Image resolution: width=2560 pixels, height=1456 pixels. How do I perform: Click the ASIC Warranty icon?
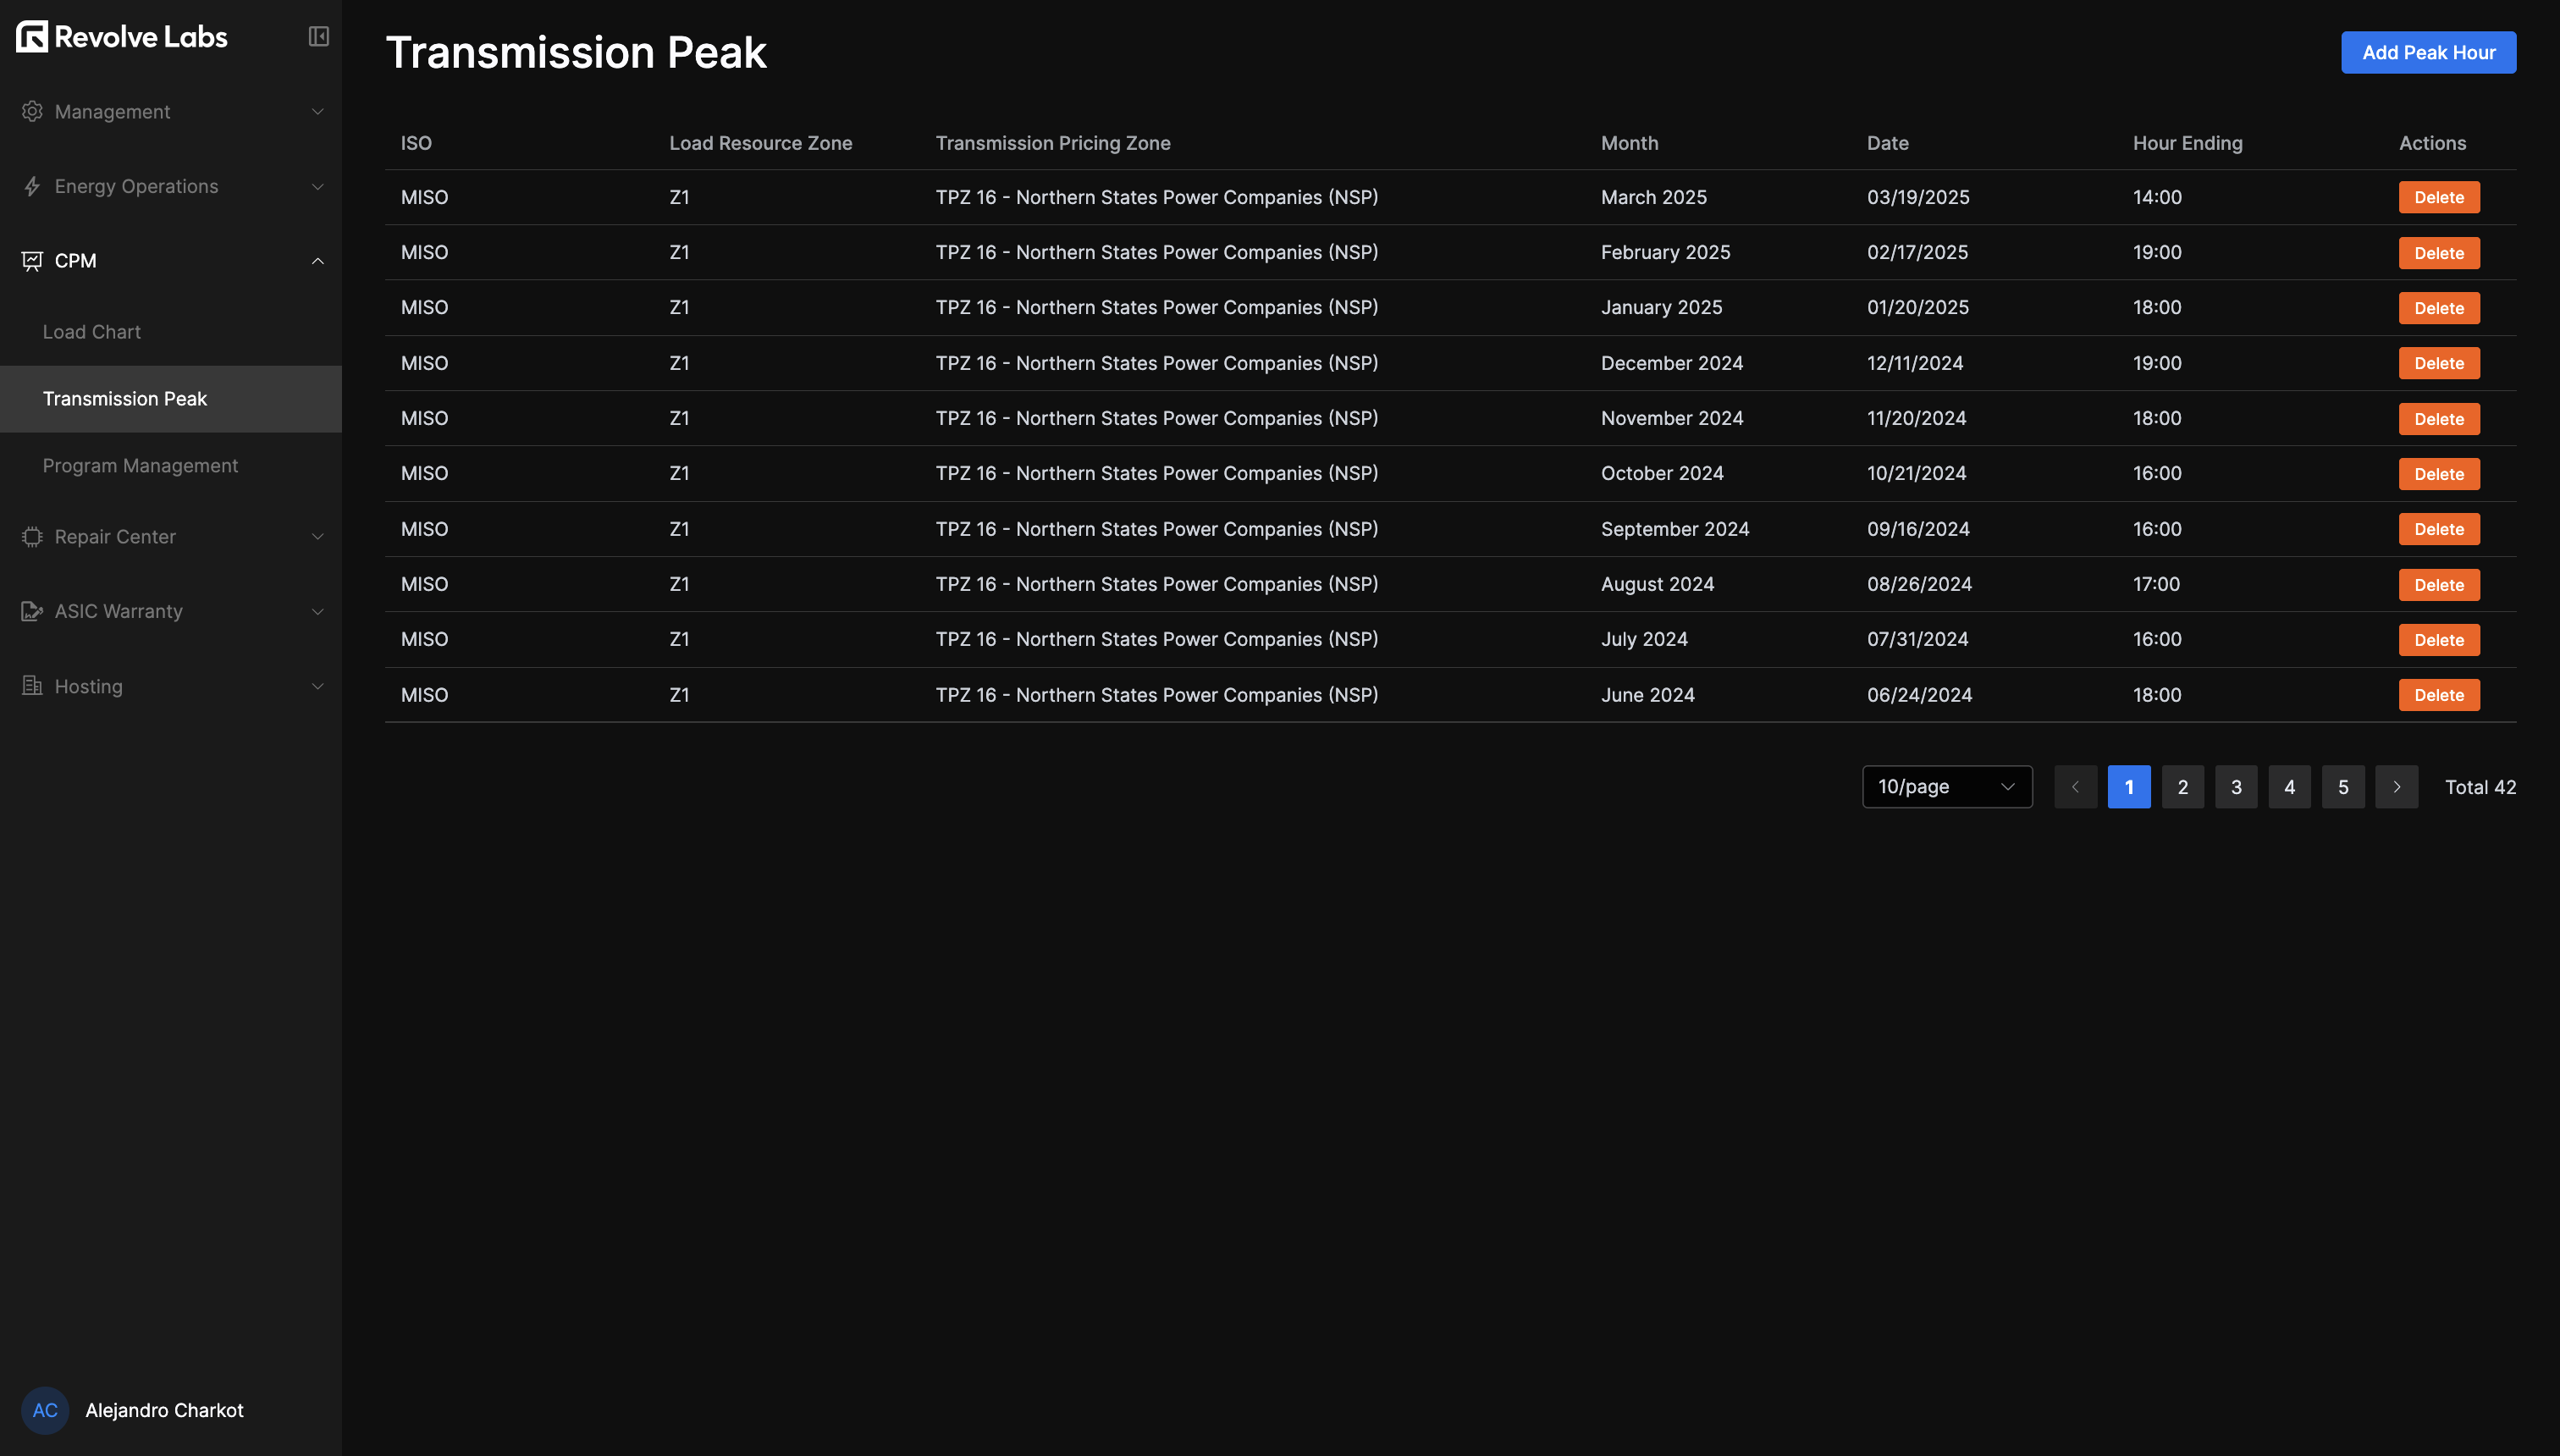[32, 611]
